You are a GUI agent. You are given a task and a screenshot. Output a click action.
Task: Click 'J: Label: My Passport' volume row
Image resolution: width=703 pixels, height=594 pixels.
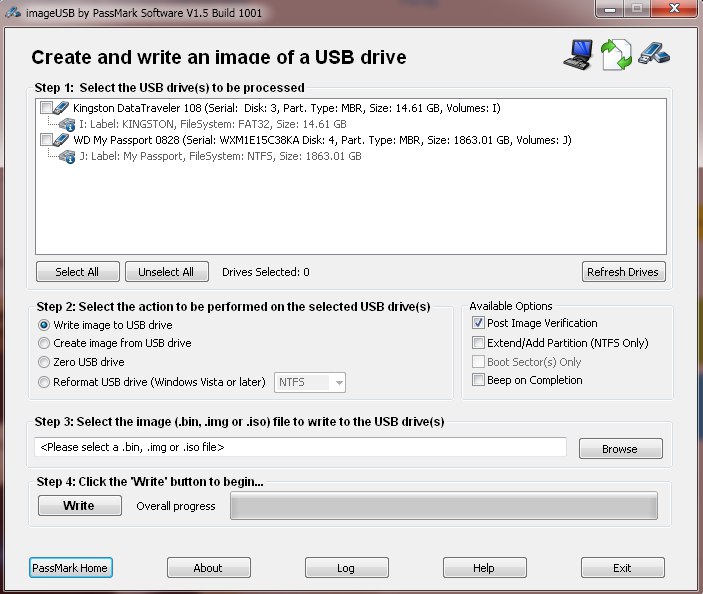click(220, 156)
